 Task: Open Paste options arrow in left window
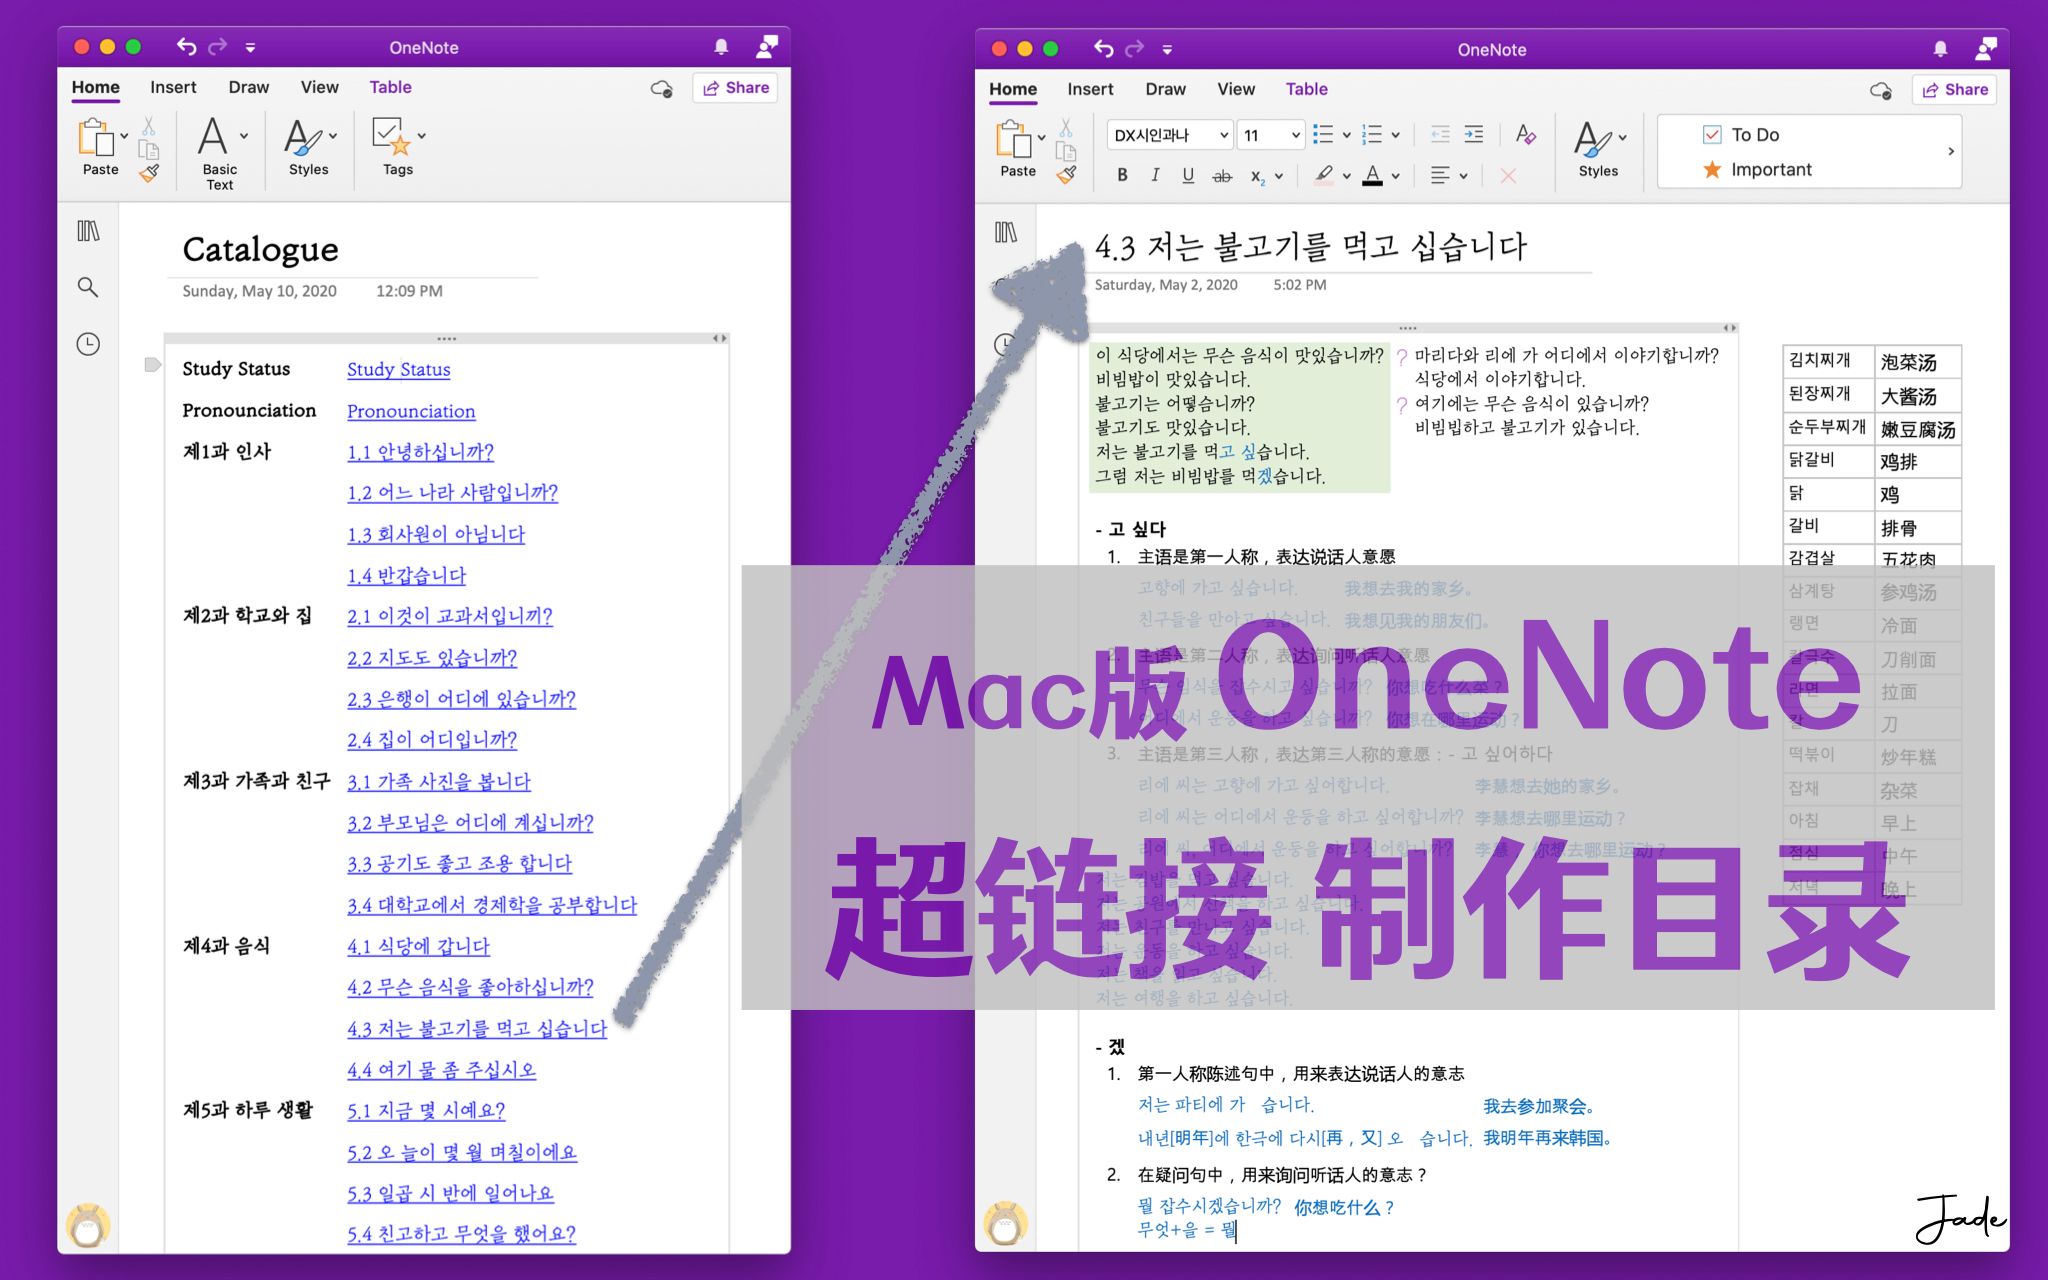(x=124, y=136)
